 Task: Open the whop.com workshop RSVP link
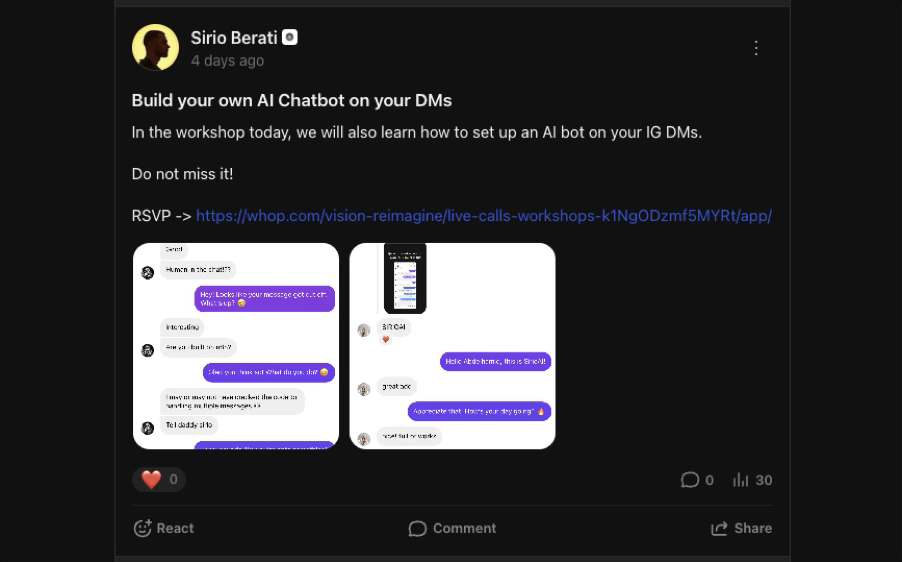pos(483,216)
